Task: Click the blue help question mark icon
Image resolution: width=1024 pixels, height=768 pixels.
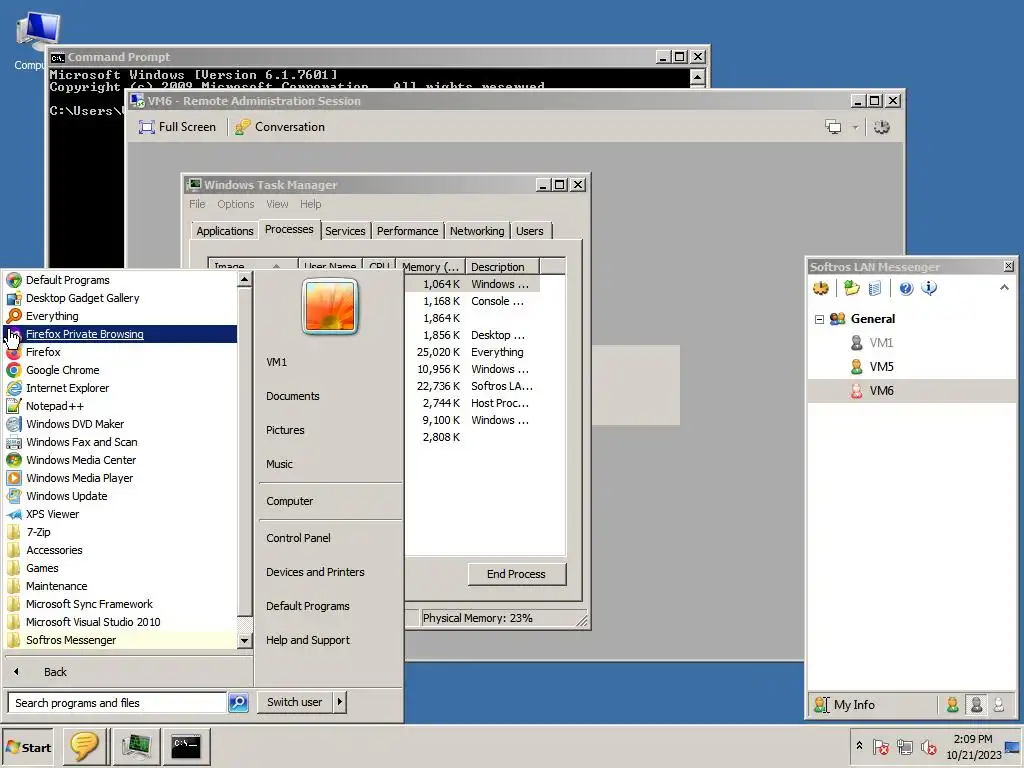Action: (x=906, y=288)
